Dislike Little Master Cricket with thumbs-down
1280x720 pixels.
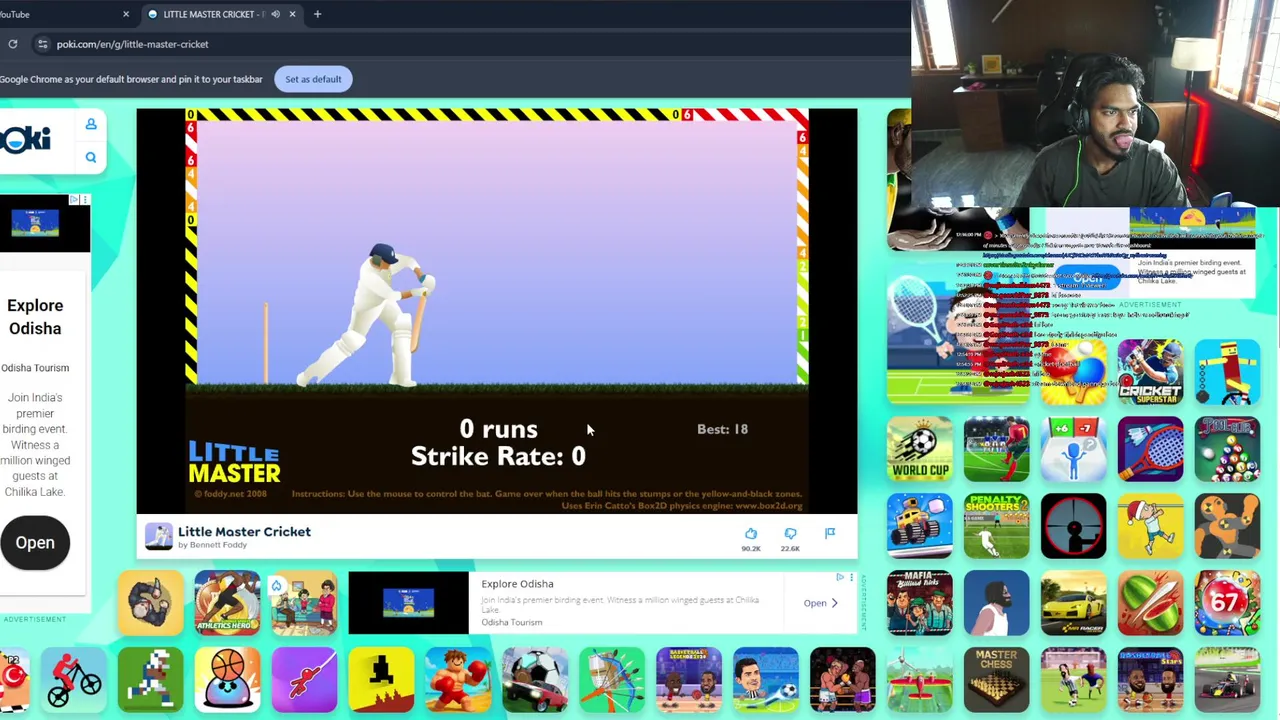coord(790,534)
